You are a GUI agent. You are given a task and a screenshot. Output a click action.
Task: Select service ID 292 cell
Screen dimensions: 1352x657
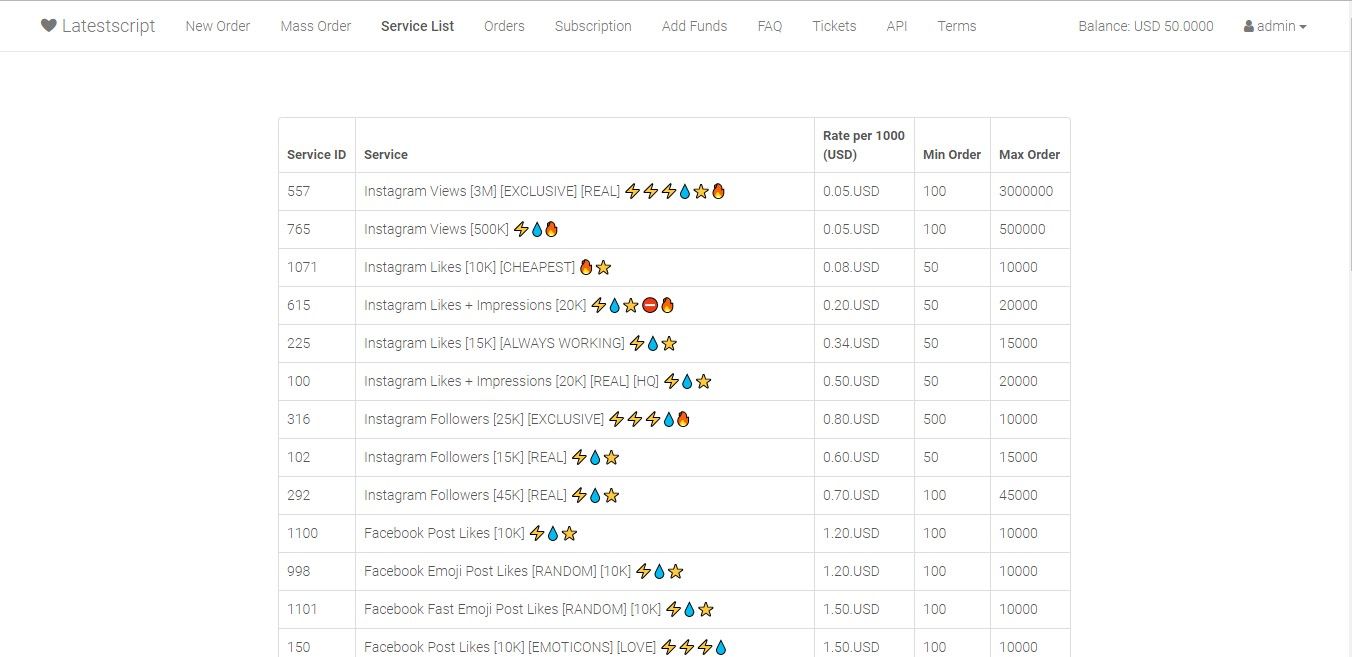pyautogui.click(x=317, y=495)
